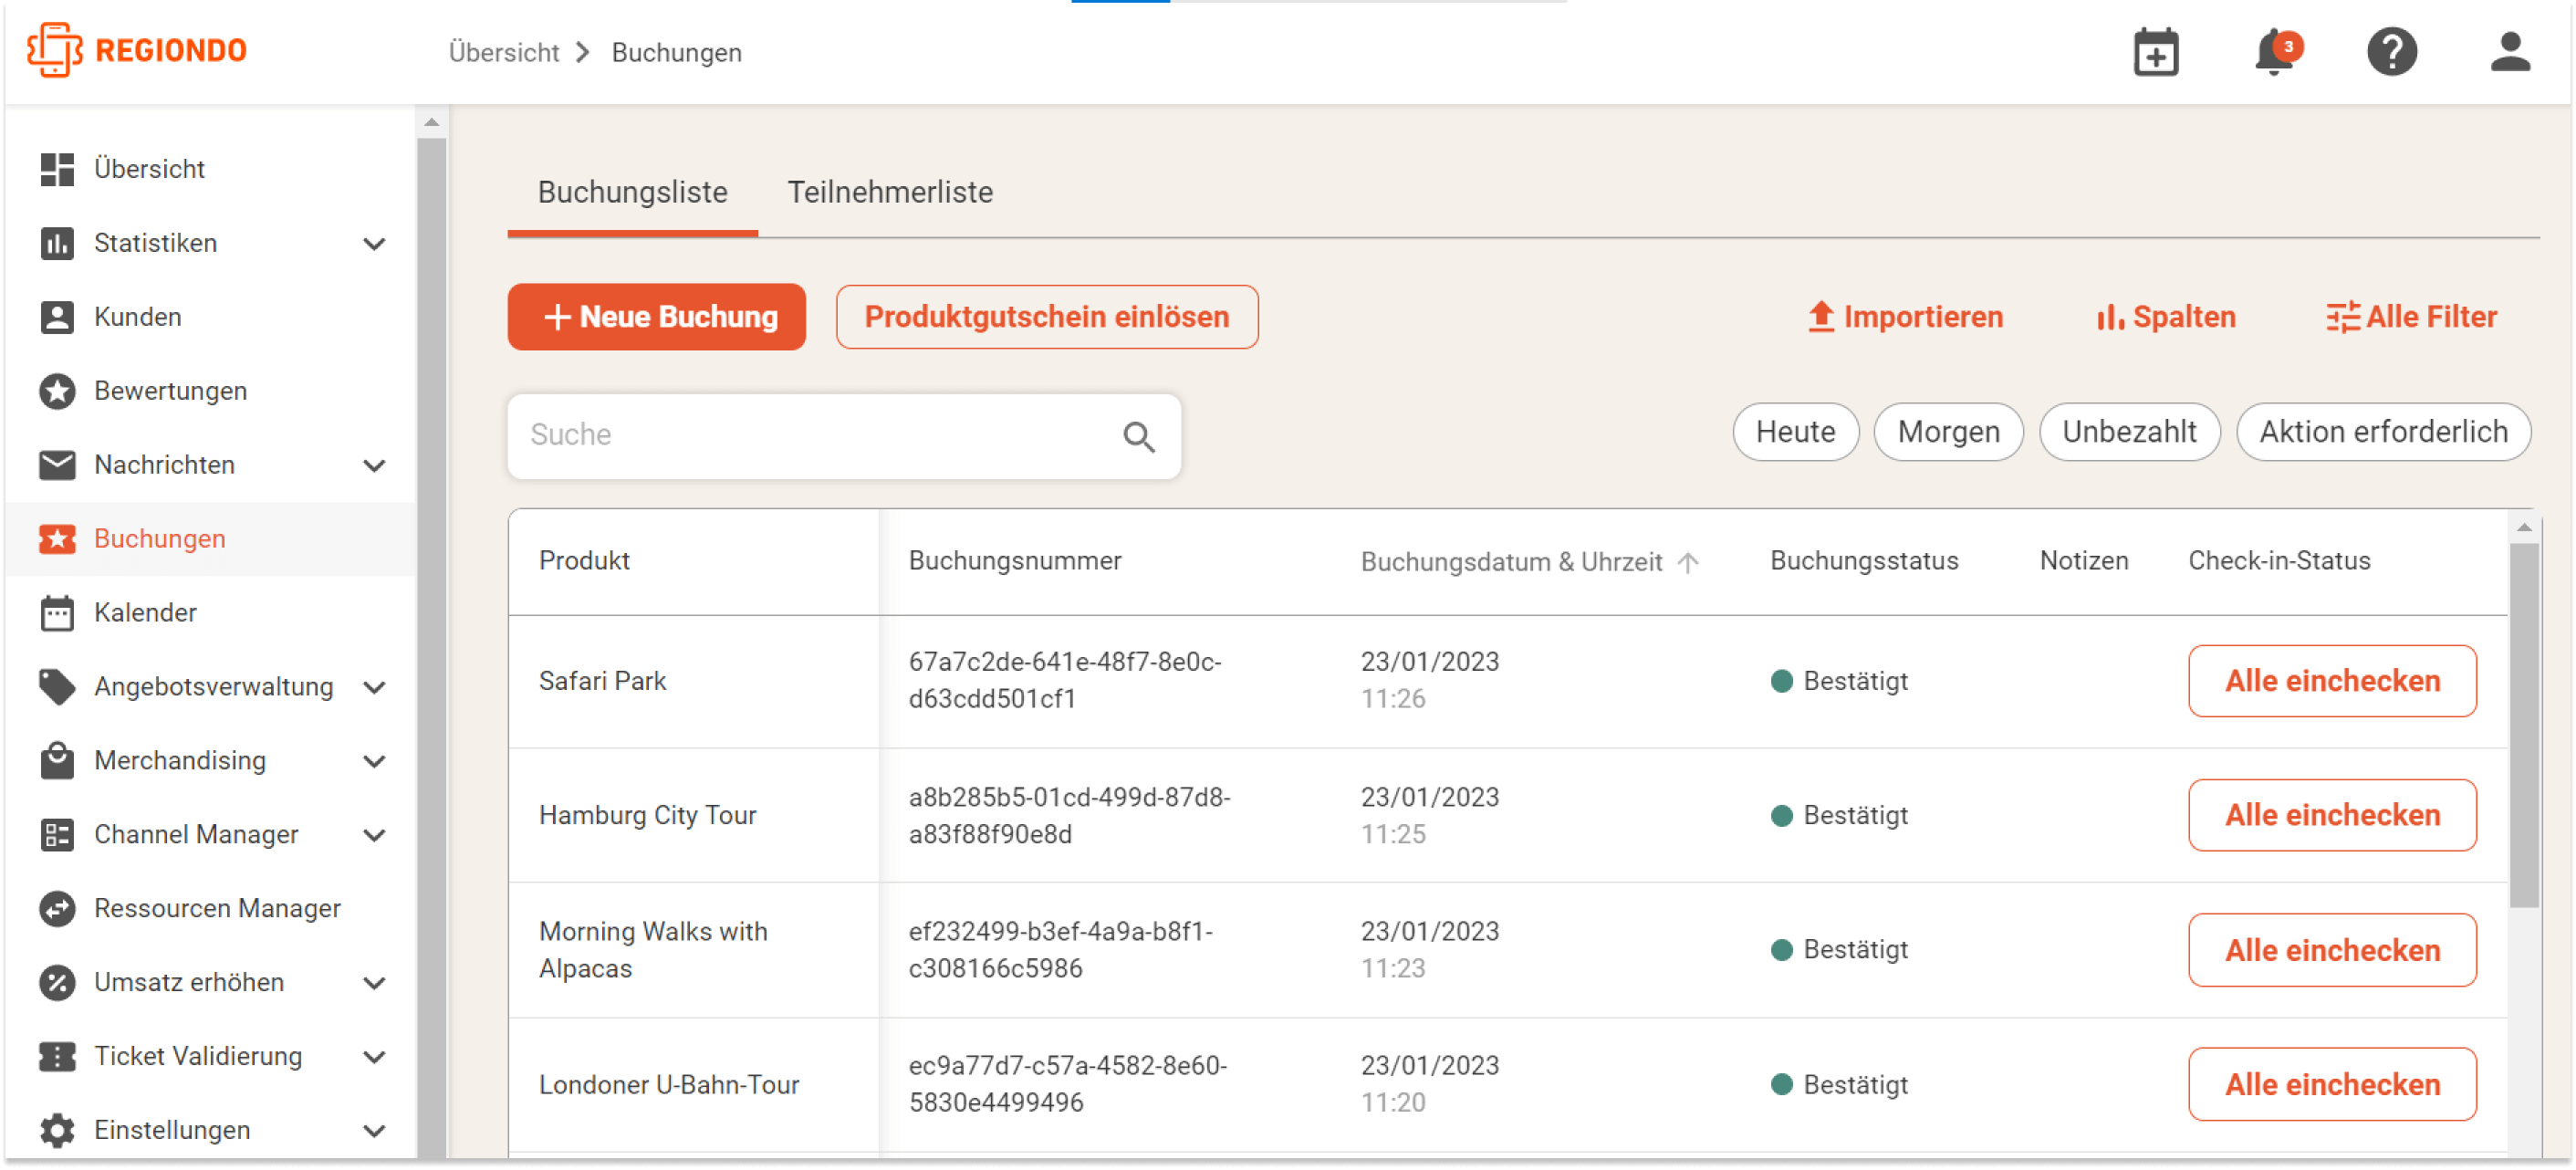Open Ressourcen Manager from sidebar
Viewport: 2576px width, 1170px height.
(x=217, y=908)
